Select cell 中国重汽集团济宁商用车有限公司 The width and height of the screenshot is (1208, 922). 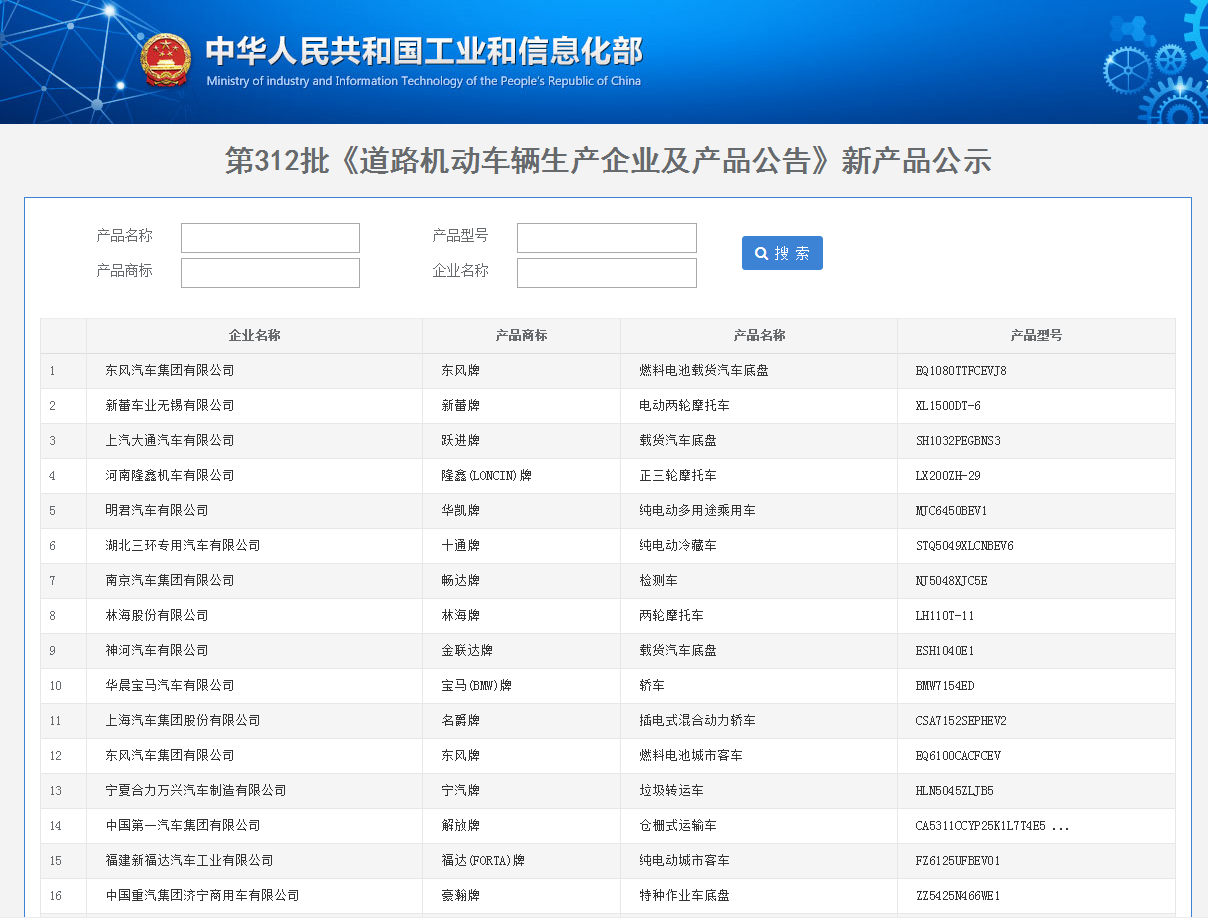(202, 896)
